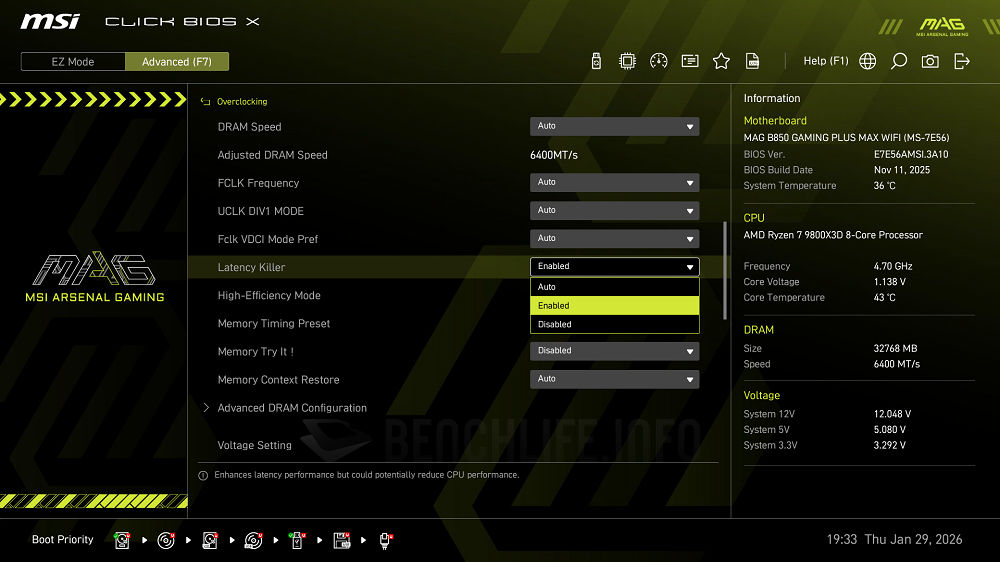The image size is (1000, 562).
Task: Select the floppy disk boot device icon
Action: (342, 540)
